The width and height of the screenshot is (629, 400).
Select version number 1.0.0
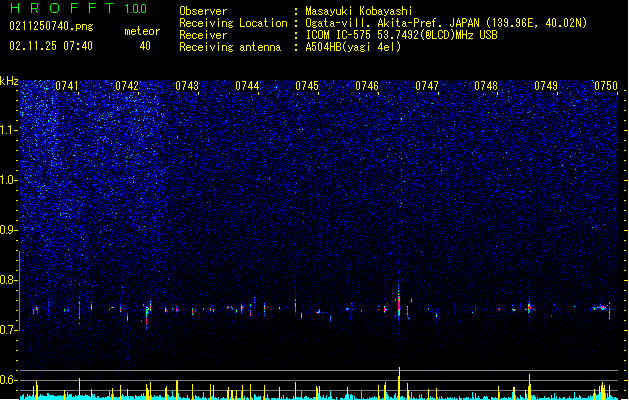pyautogui.click(x=135, y=8)
